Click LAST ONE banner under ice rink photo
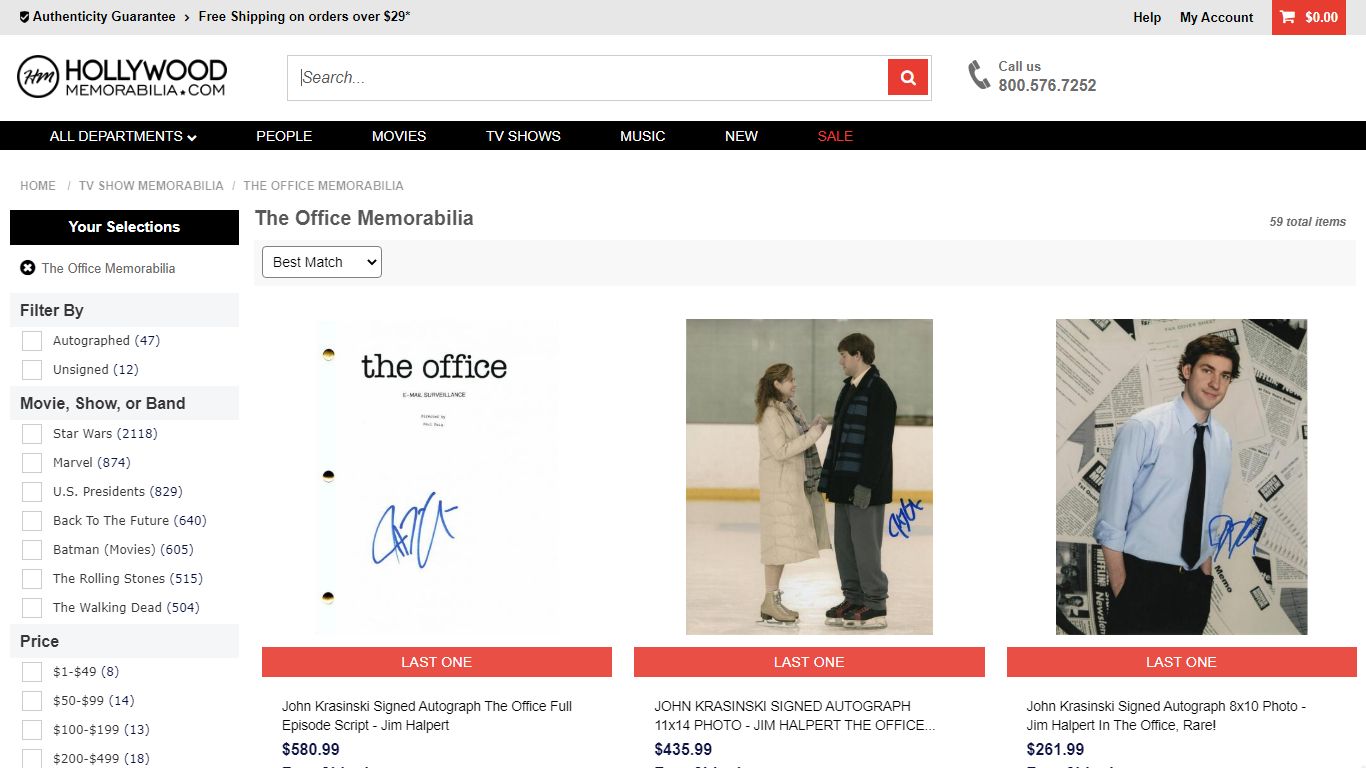Image resolution: width=1366 pixels, height=768 pixels. [809, 662]
